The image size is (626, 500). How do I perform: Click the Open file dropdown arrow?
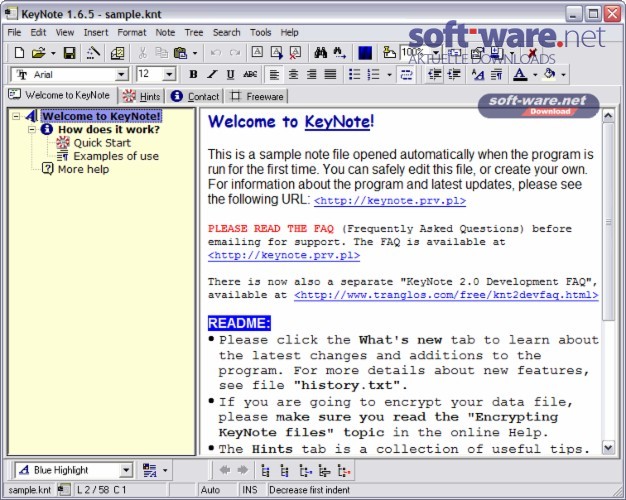coord(53,53)
